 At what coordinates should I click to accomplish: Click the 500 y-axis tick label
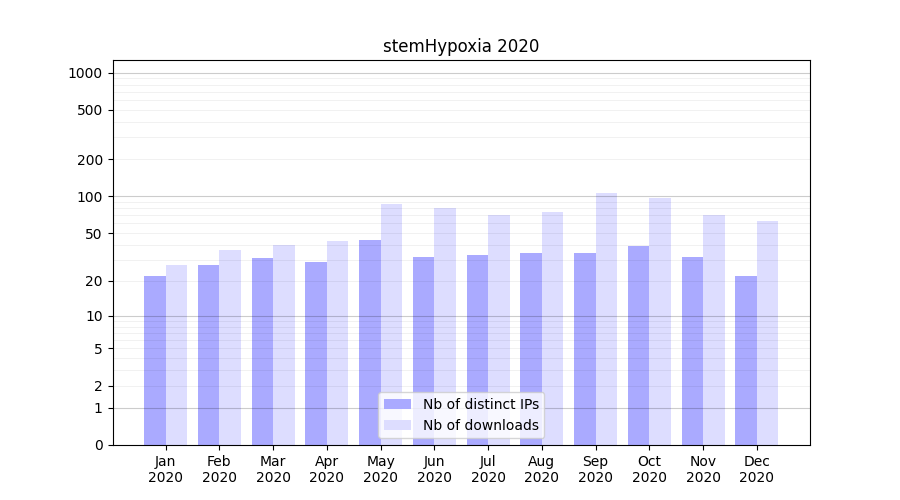click(x=89, y=110)
